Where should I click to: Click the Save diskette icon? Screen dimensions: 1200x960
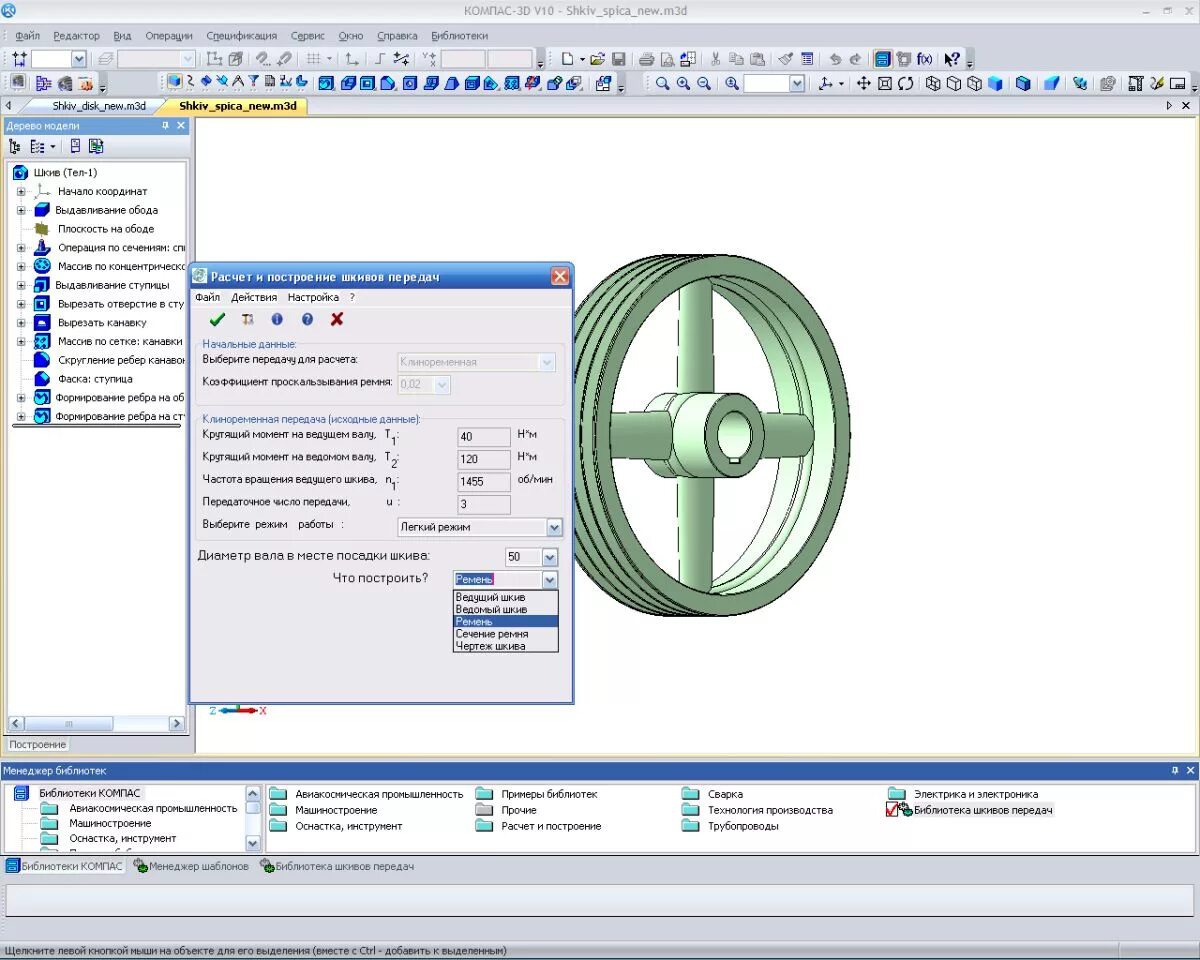[618, 59]
